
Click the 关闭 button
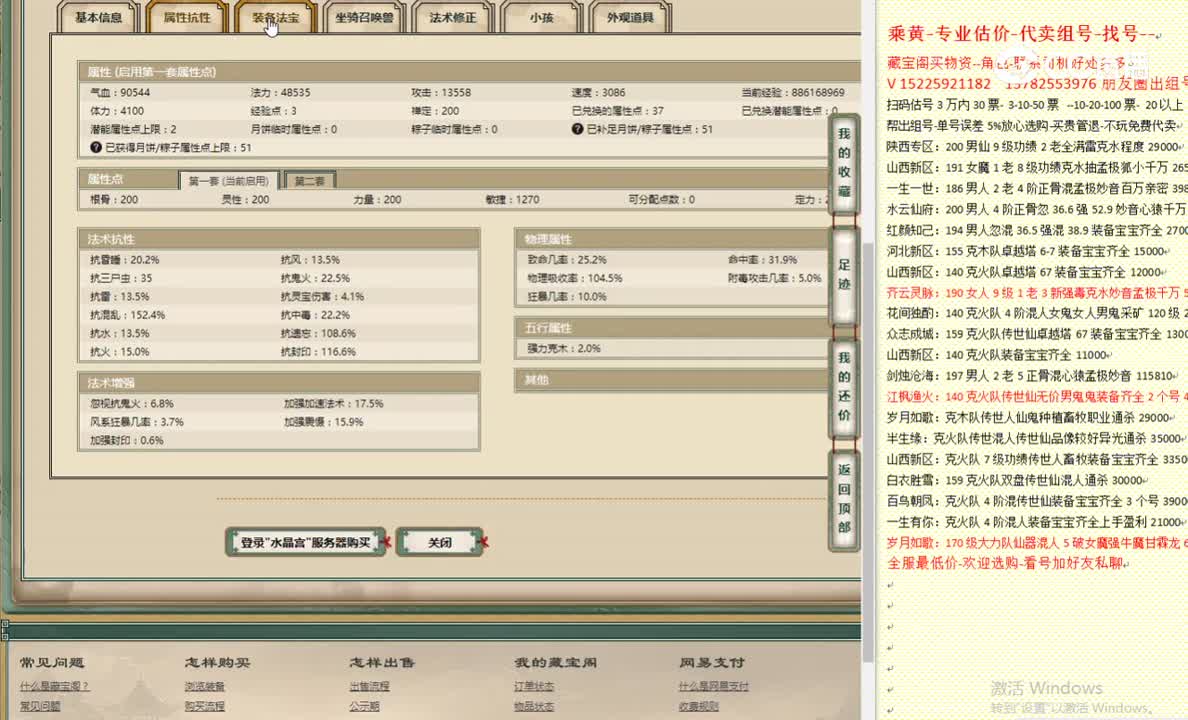[439, 542]
